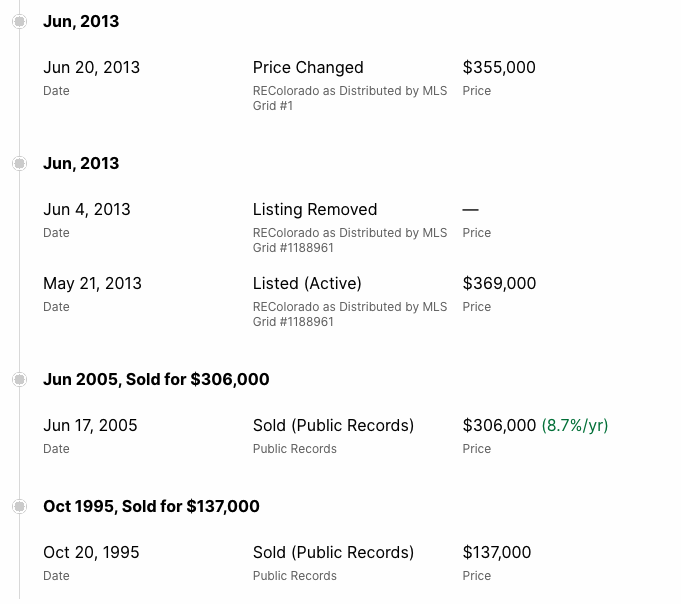
Task: Click the May 21, 2013 date
Action: click(92, 284)
